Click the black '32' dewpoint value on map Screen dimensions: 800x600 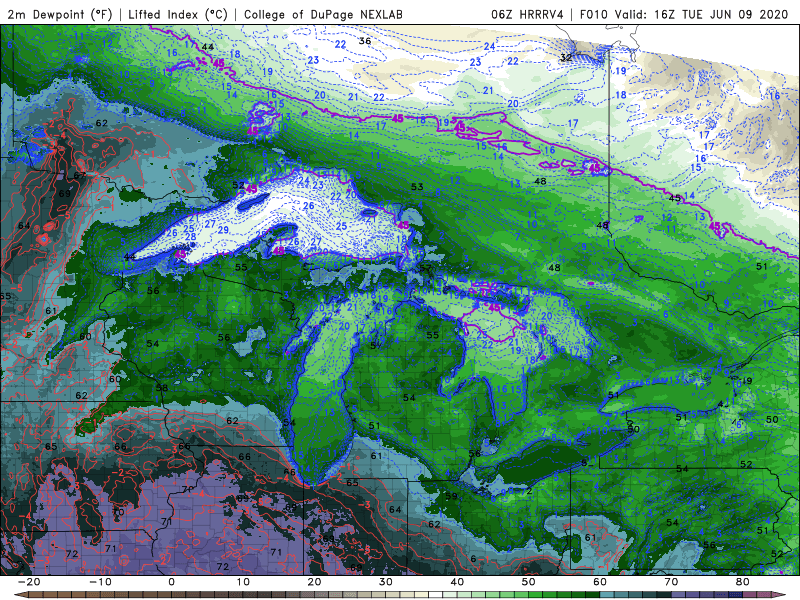[x=566, y=57]
